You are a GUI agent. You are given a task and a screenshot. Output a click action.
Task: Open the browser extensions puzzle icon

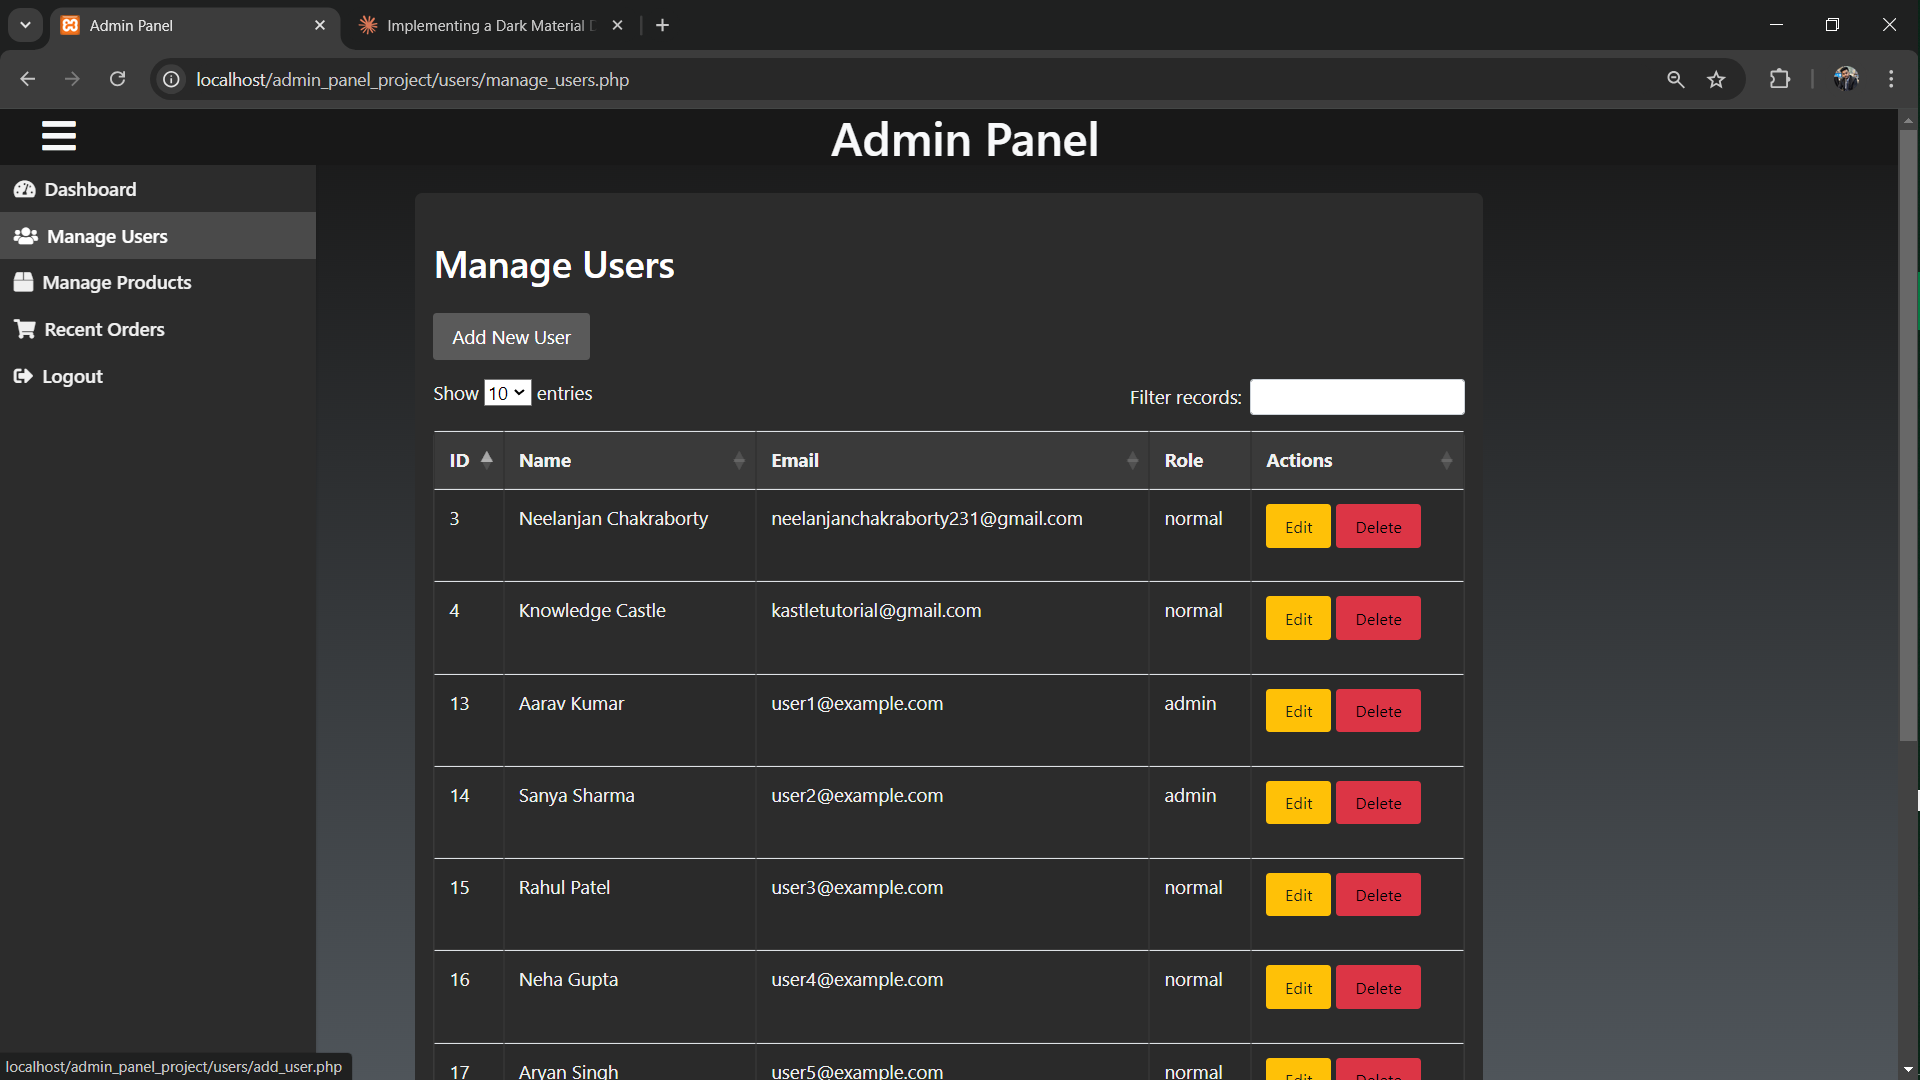pos(1780,79)
